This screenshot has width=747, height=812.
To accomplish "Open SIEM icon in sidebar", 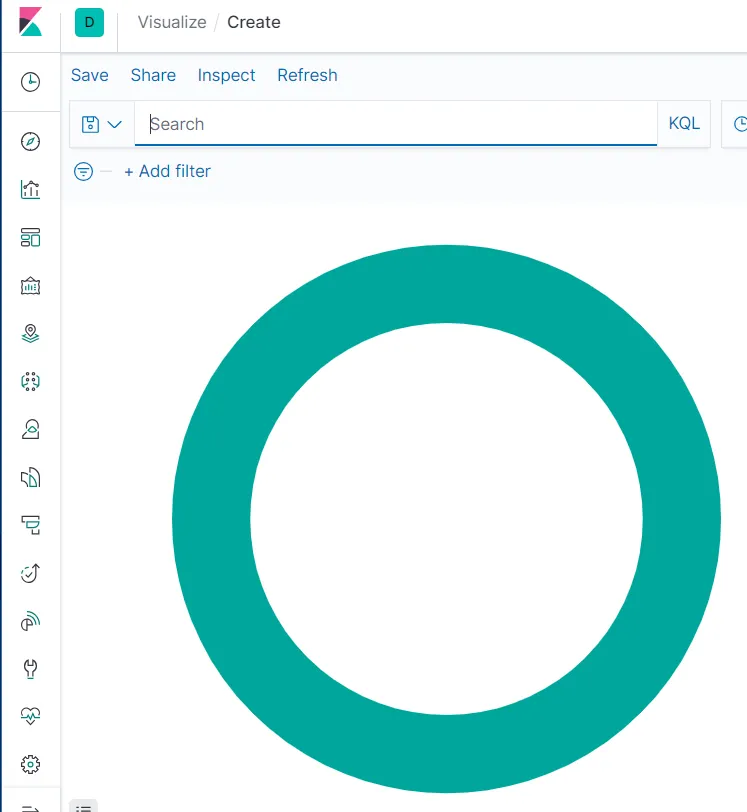I will tap(31, 621).
